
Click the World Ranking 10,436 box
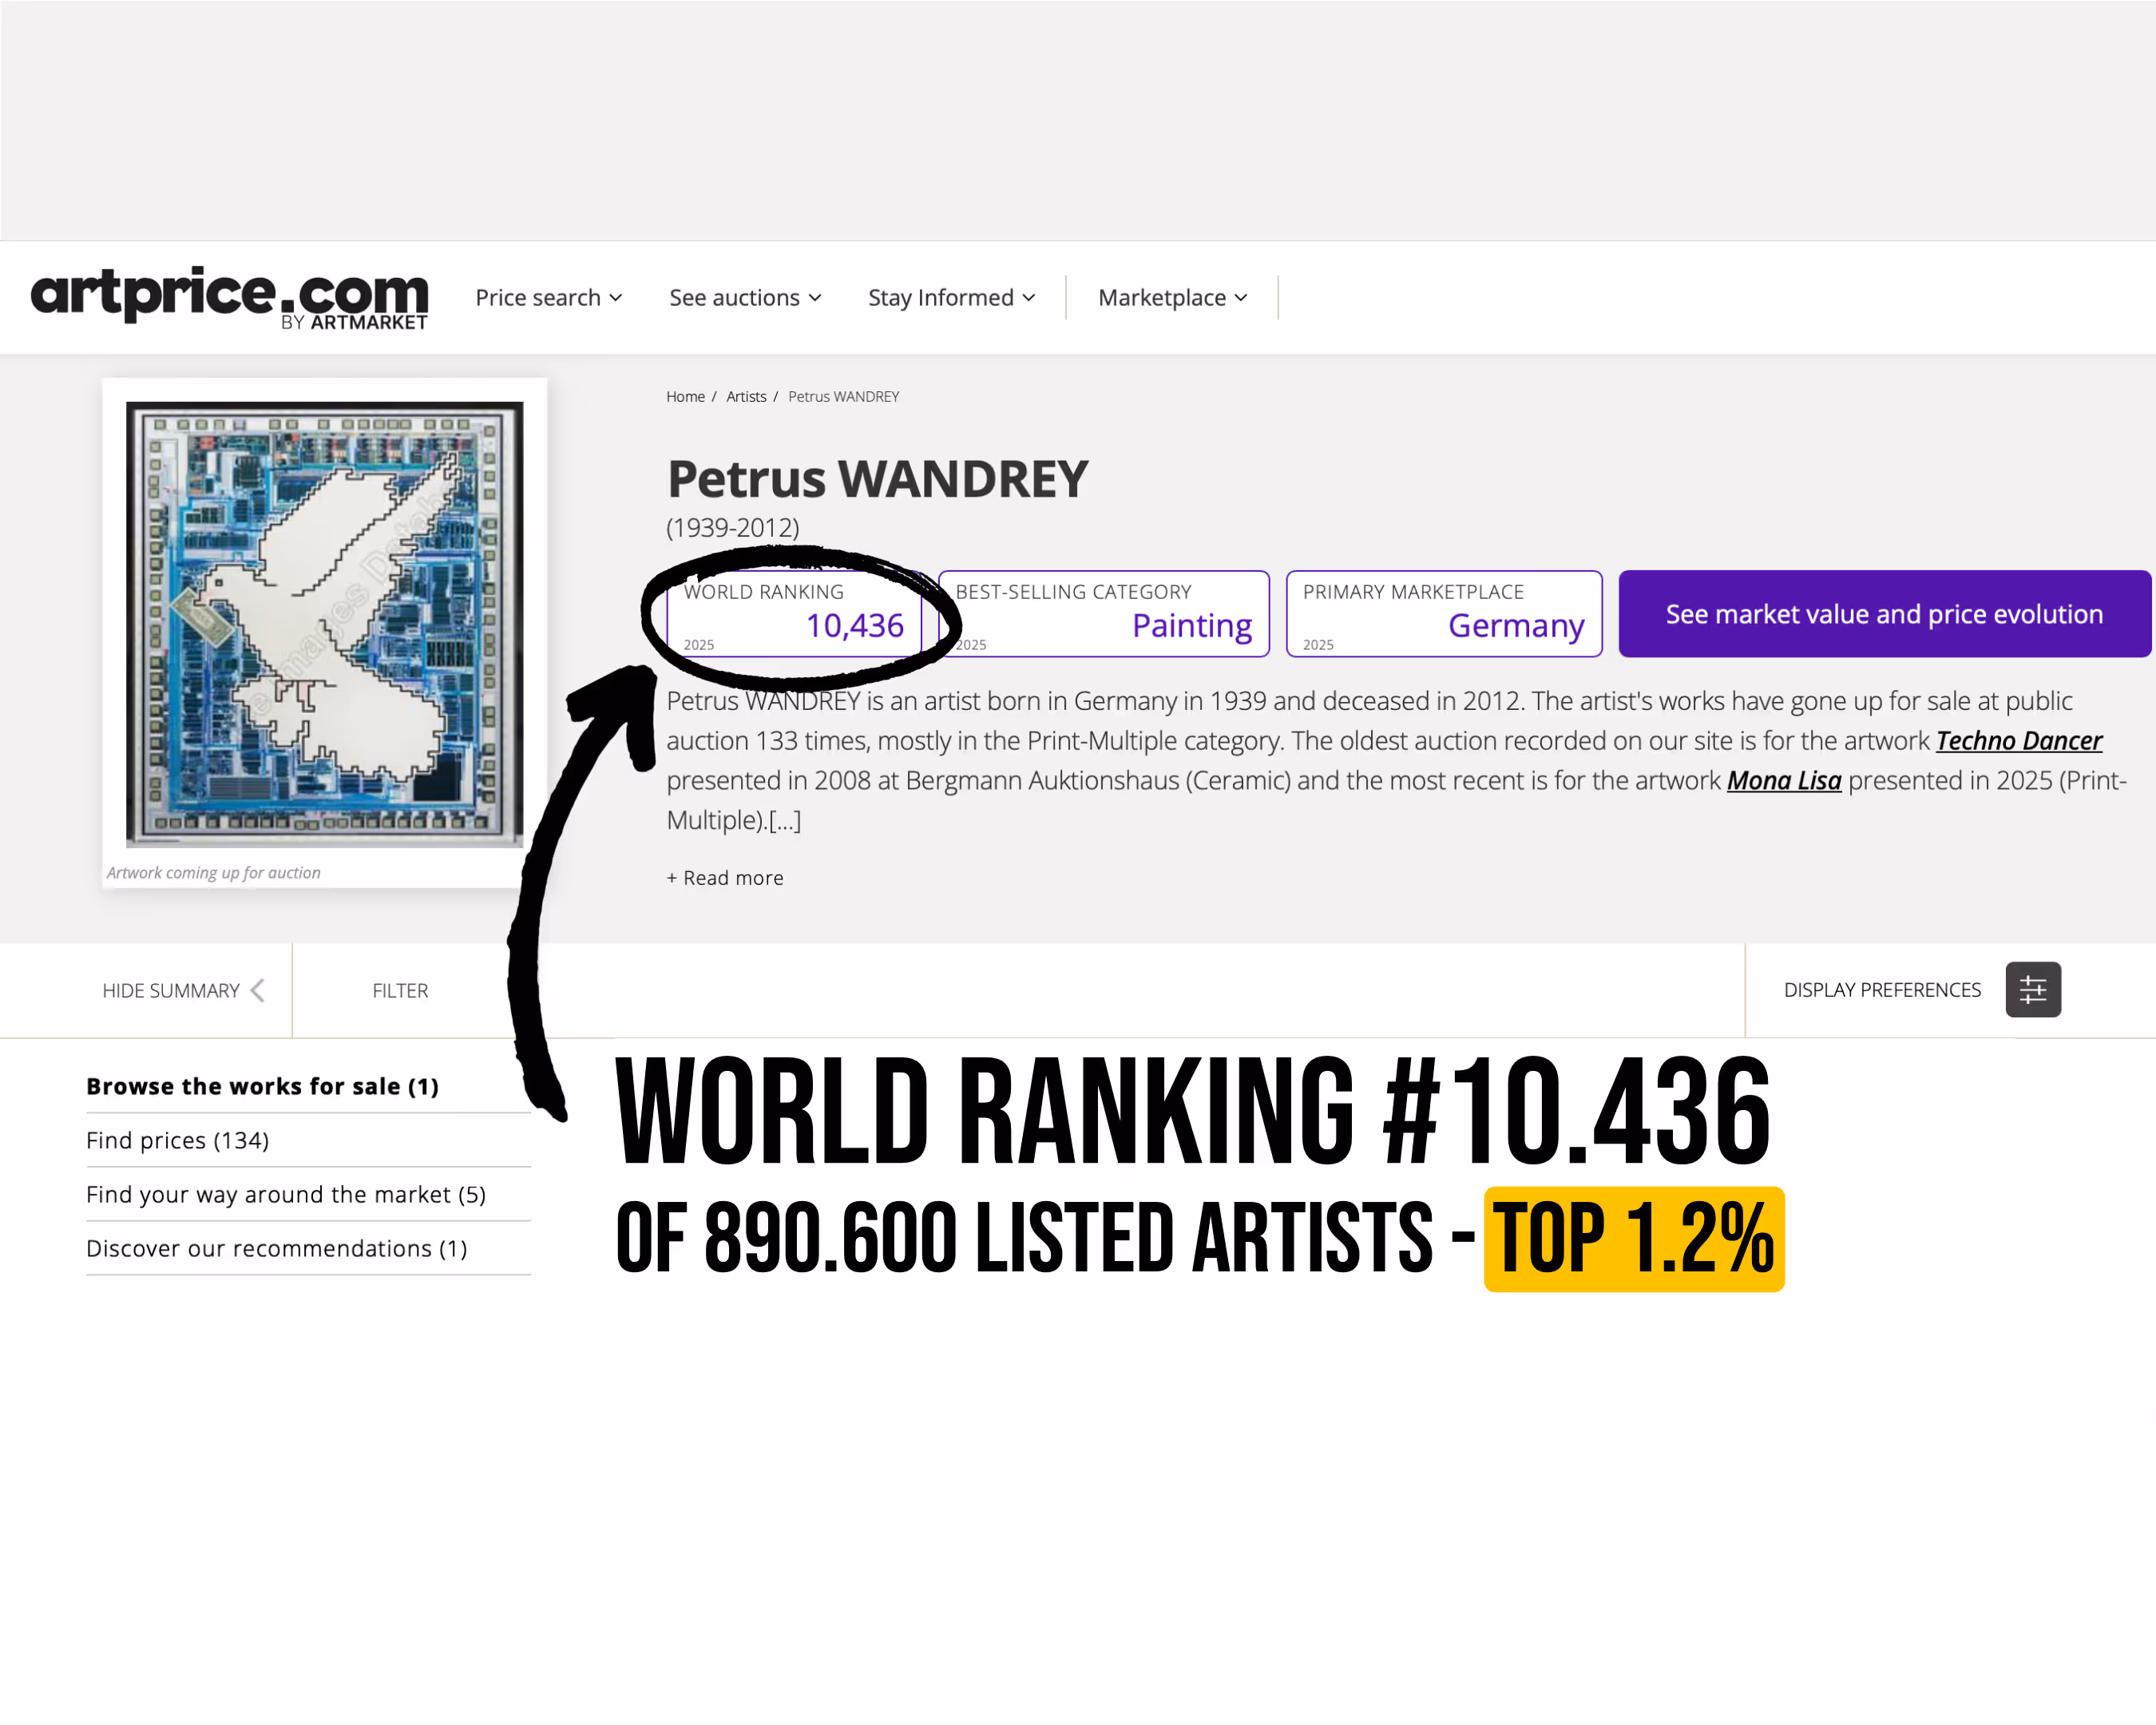click(794, 614)
